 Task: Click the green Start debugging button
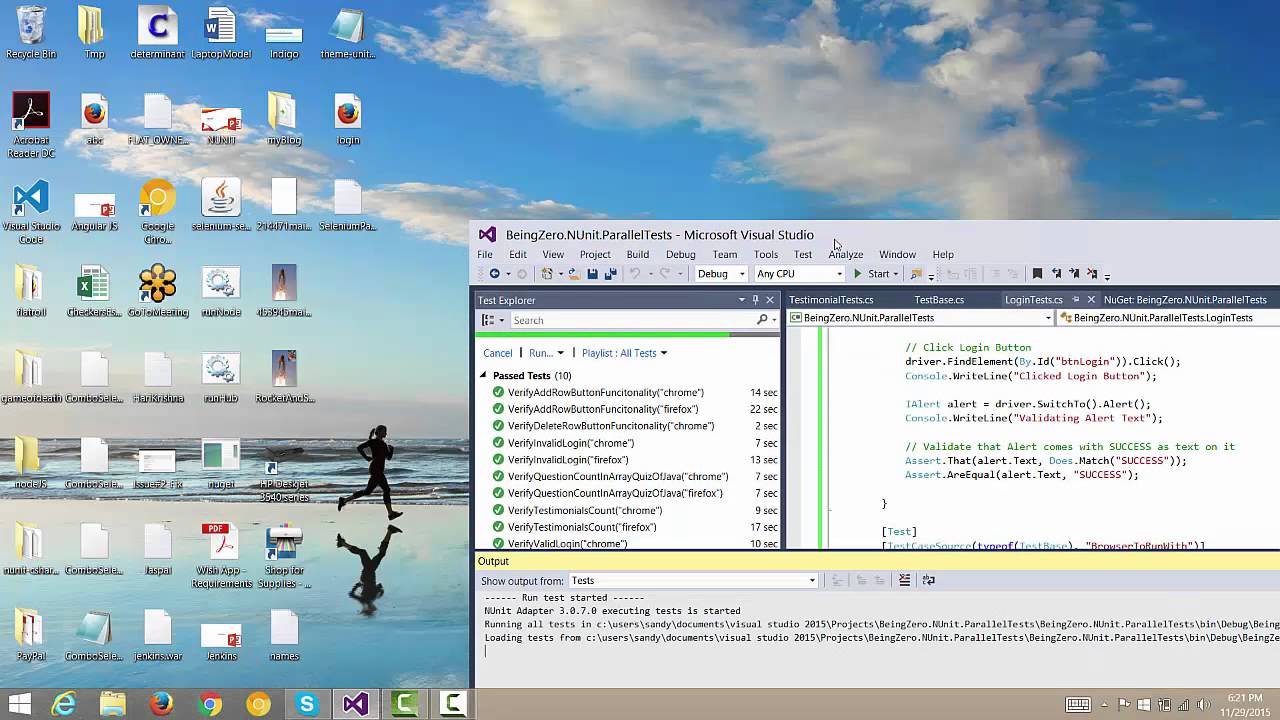(872, 274)
